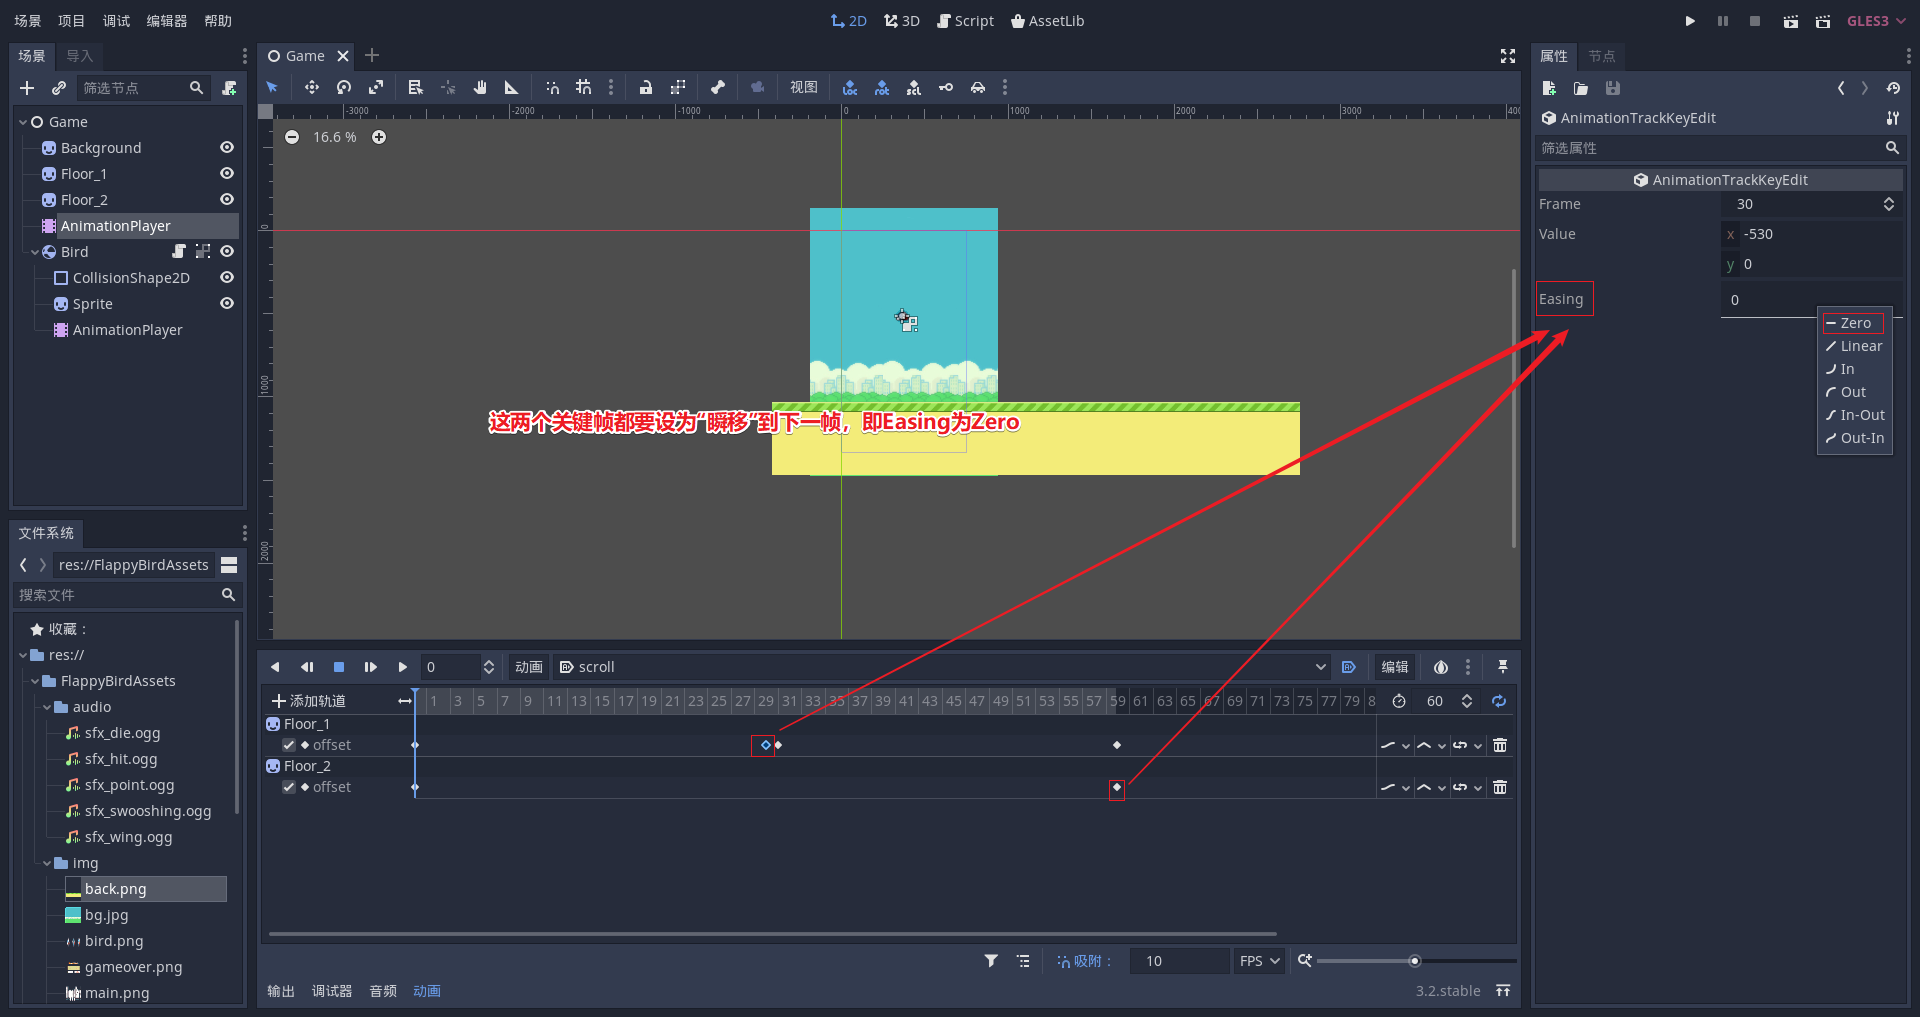Zoom out the viewport with minus icon
The height and width of the screenshot is (1017, 1920).
(292, 137)
